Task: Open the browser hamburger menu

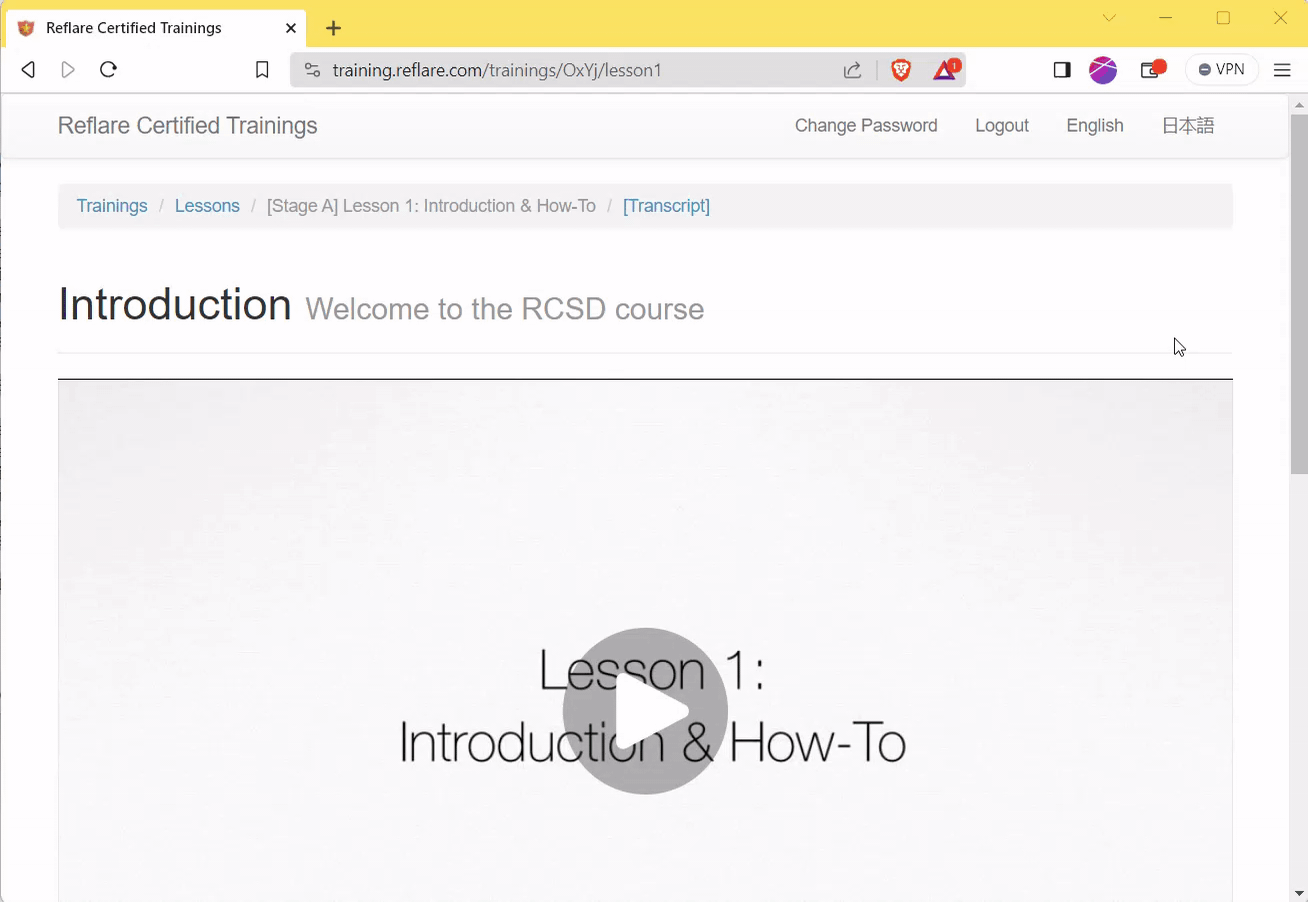Action: coord(1282,70)
